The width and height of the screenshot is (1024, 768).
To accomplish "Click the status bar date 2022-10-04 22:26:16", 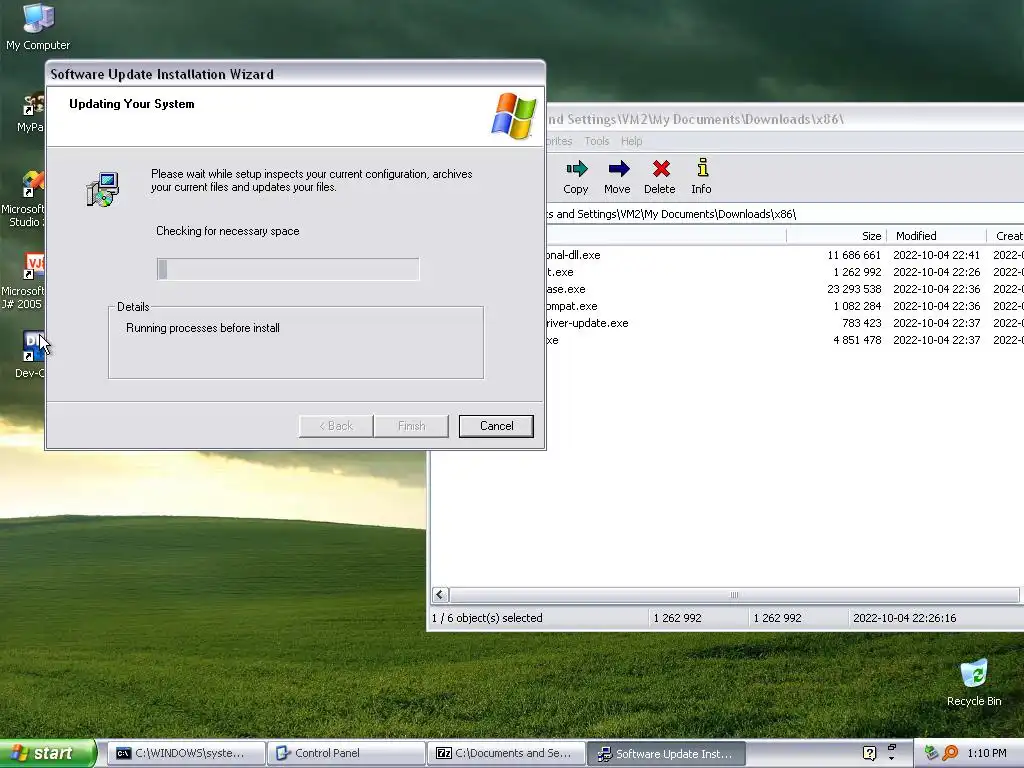I will [904, 618].
